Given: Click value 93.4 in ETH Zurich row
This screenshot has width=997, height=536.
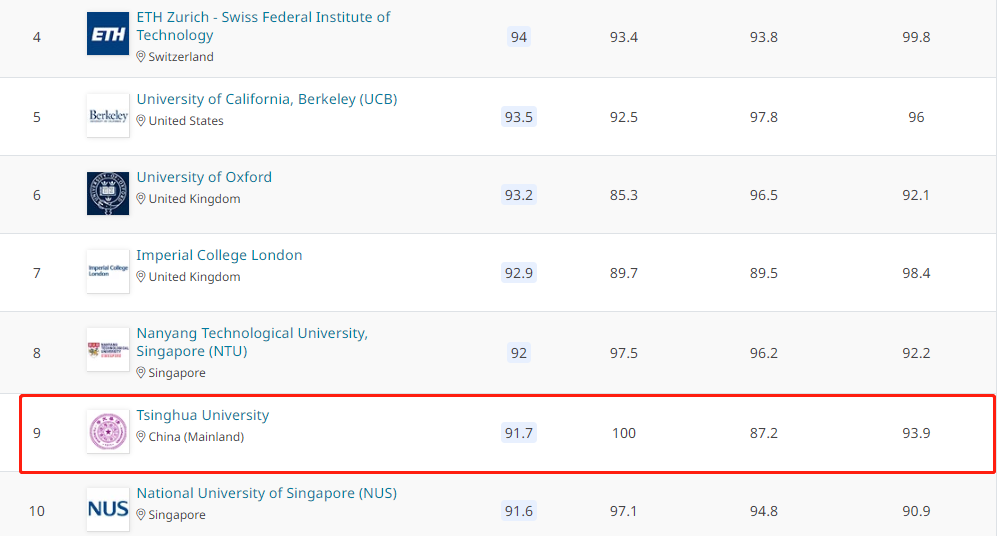Looking at the screenshot, I should point(624,37).
